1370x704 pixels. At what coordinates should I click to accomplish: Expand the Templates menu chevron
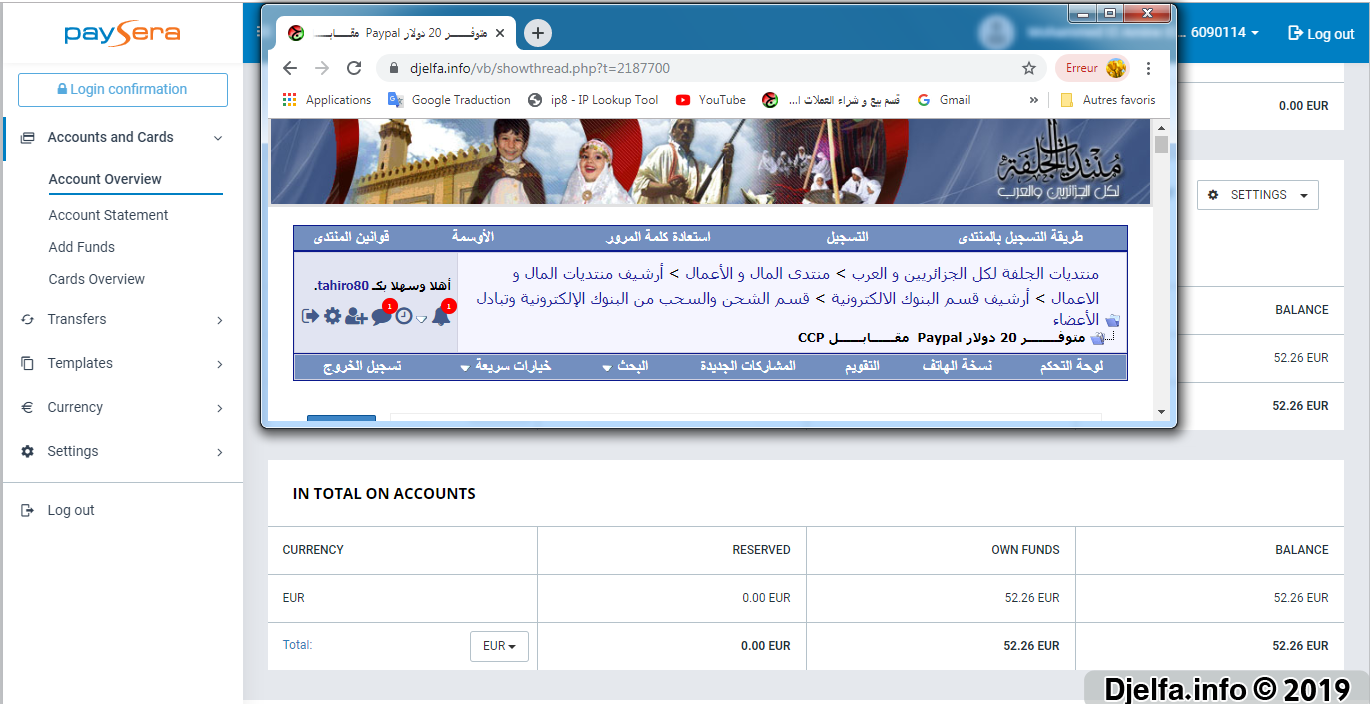click(x=220, y=364)
